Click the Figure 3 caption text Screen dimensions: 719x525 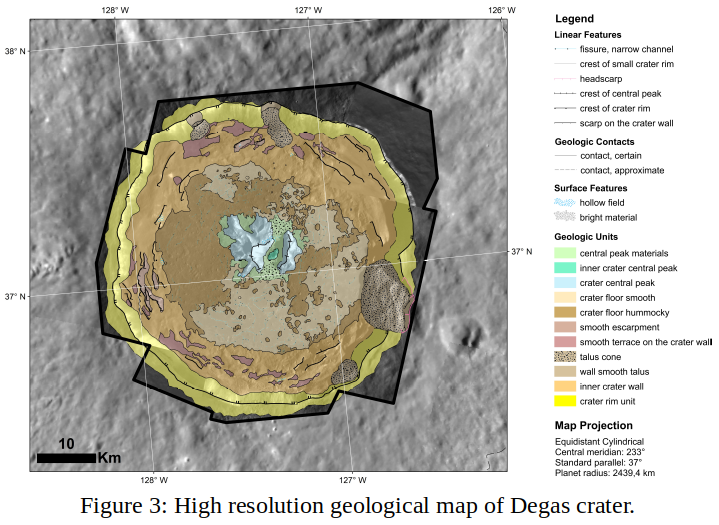click(x=357, y=506)
